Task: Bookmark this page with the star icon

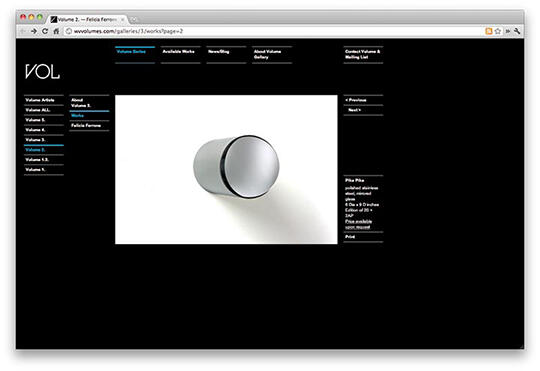Action: click(498, 31)
